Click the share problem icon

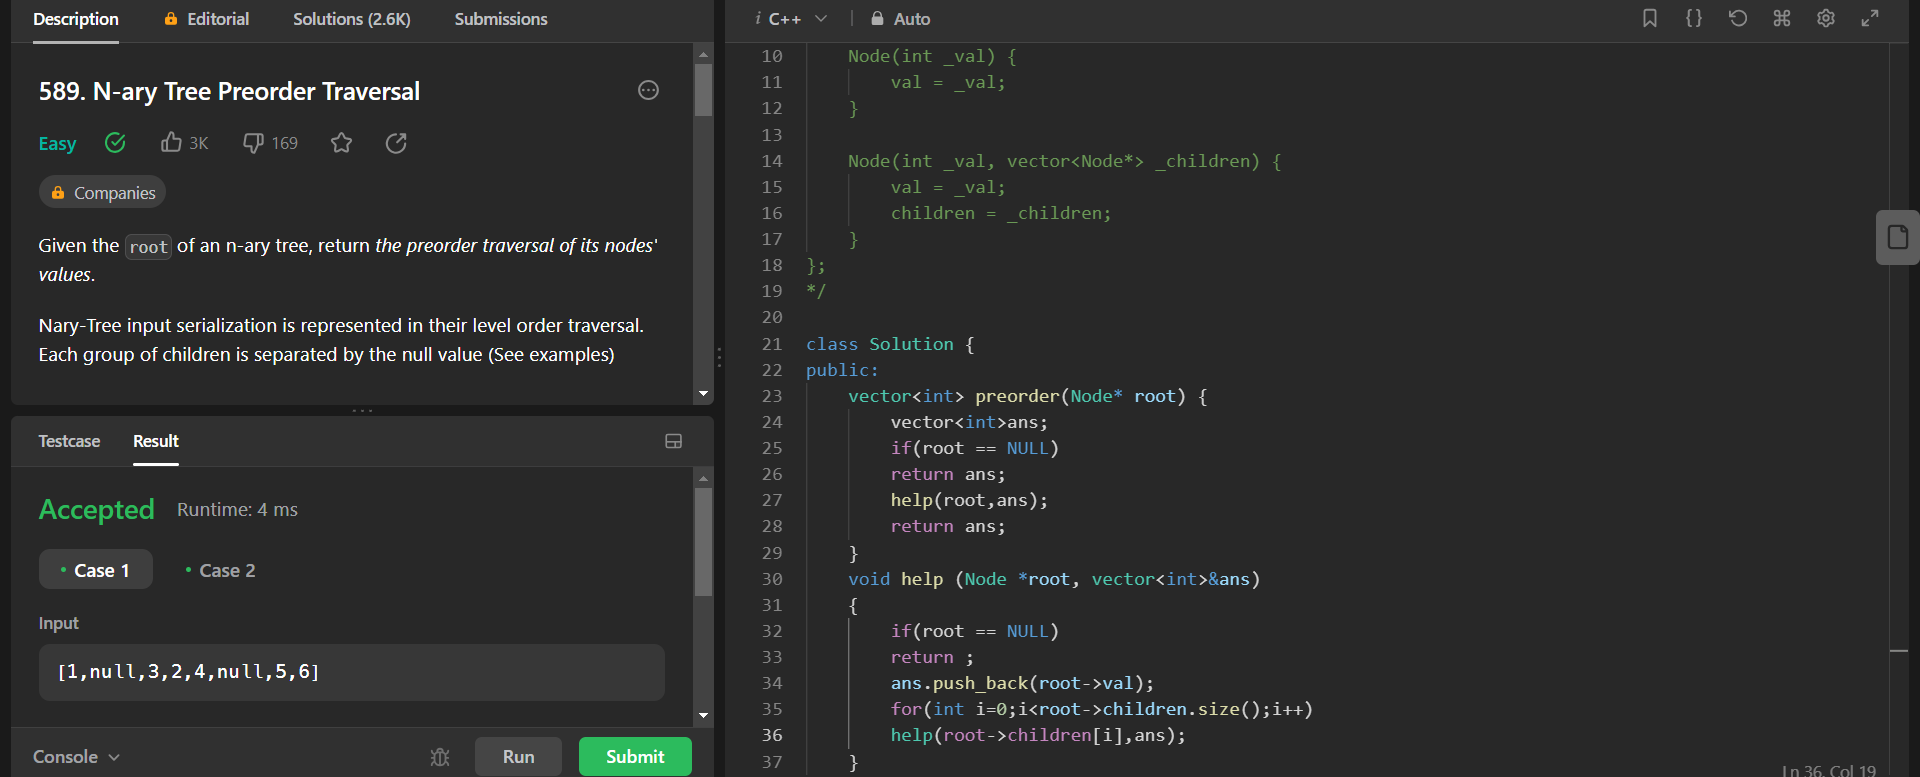396,143
